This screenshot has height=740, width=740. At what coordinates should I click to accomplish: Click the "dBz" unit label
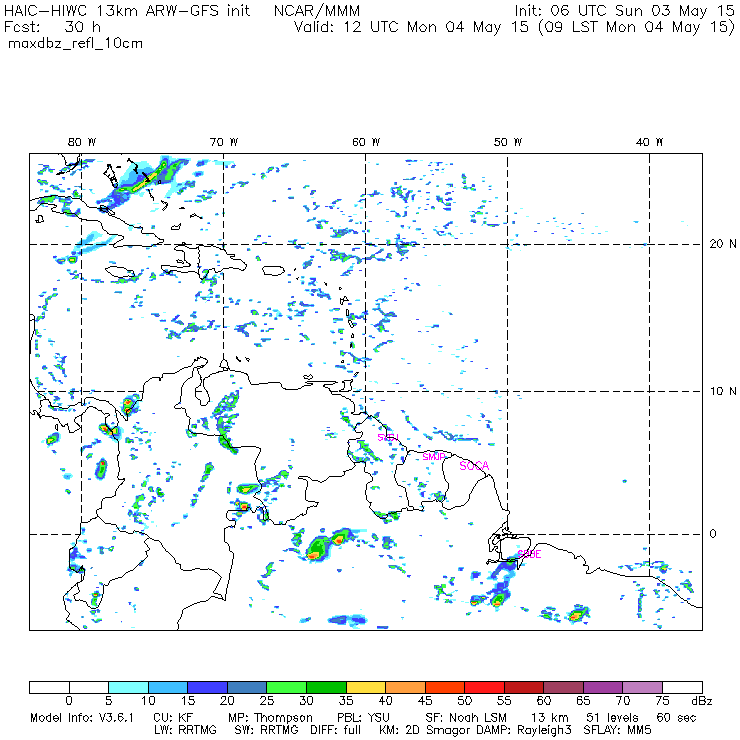(x=702, y=701)
